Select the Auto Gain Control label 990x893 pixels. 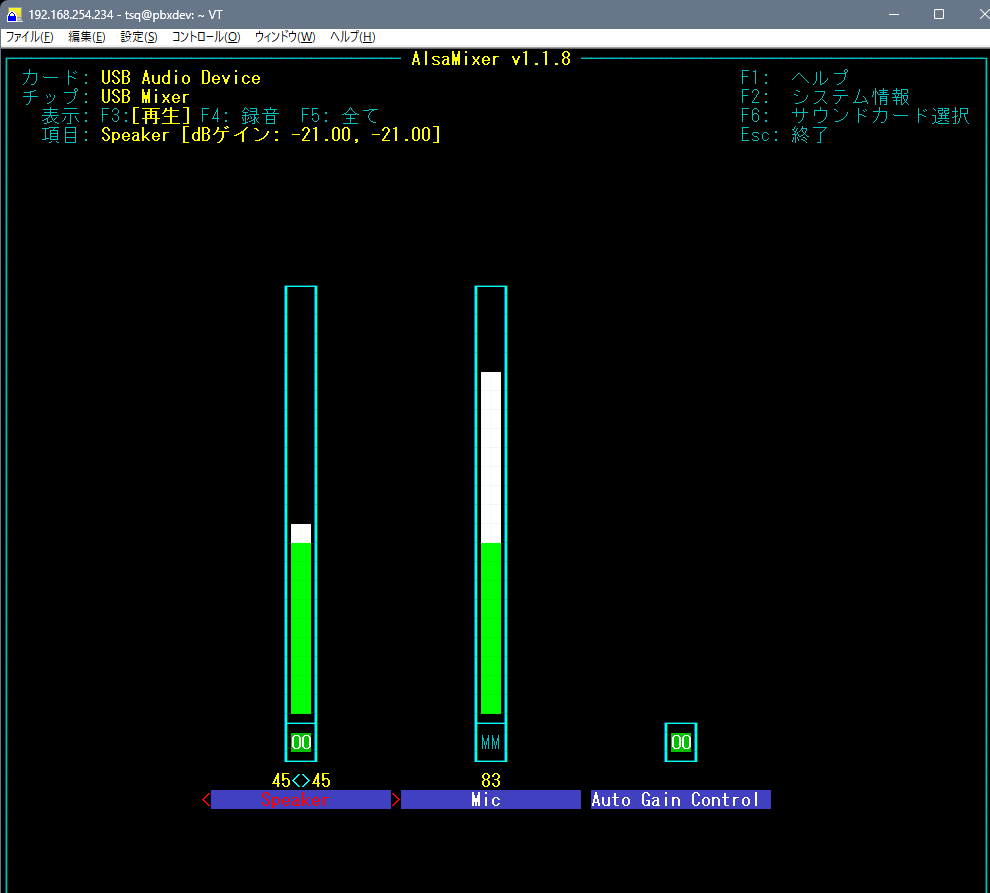point(680,800)
